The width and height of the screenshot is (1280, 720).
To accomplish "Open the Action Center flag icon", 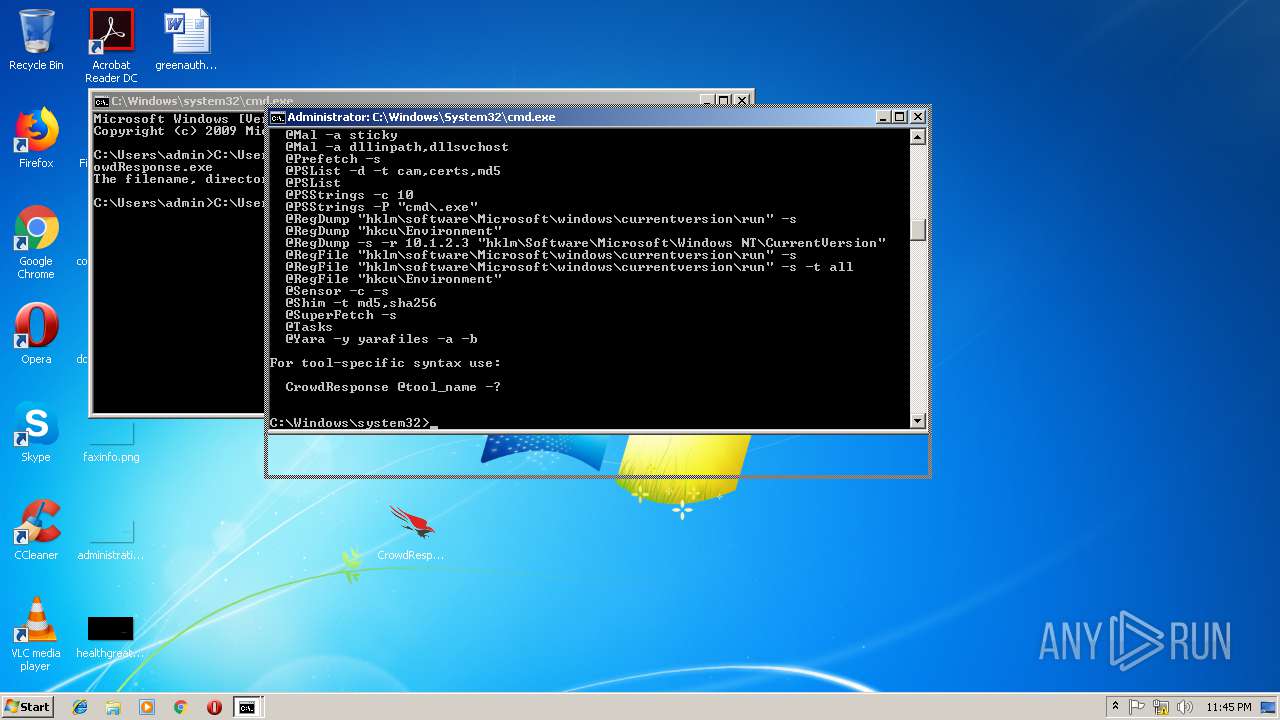I will pos(1138,707).
